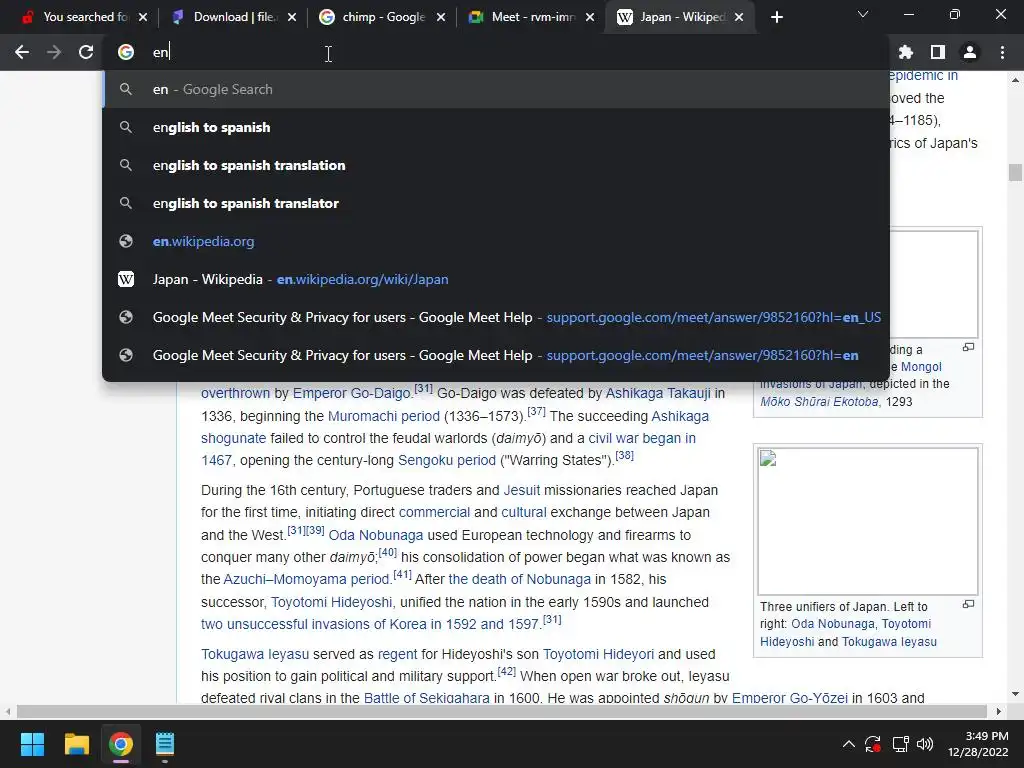Open the 'the death of Nobunaga' link
Screen dimensions: 1024x768
click(x=519, y=579)
